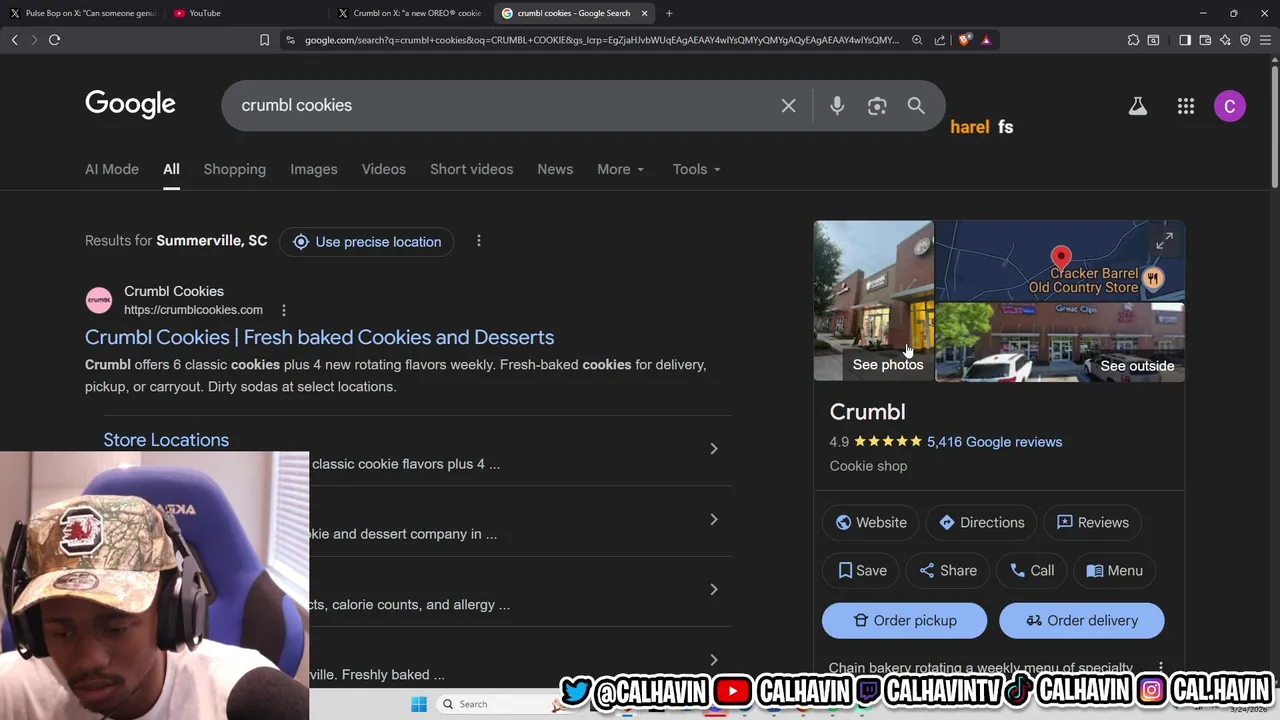Viewport: 1280px width, 720px height.
Task: Open the Google account avatar
Action: point(1230,106)
